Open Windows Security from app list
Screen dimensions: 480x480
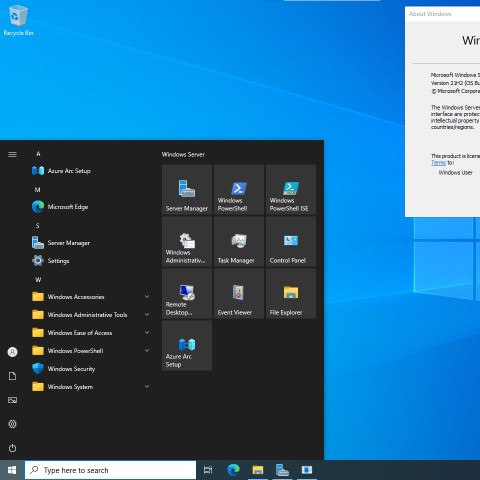90,369
